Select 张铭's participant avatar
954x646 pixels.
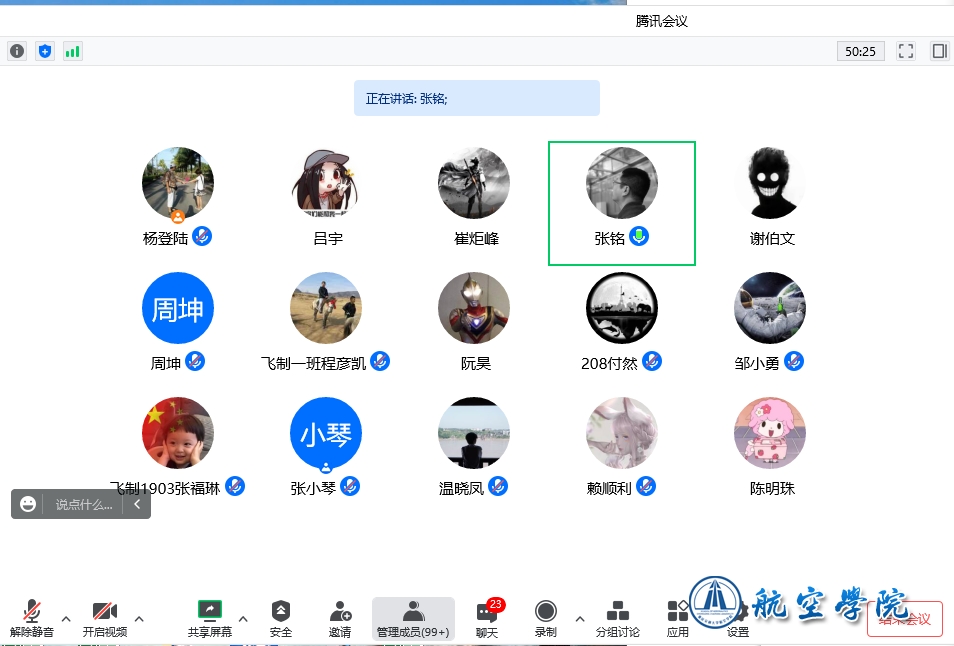621,184
